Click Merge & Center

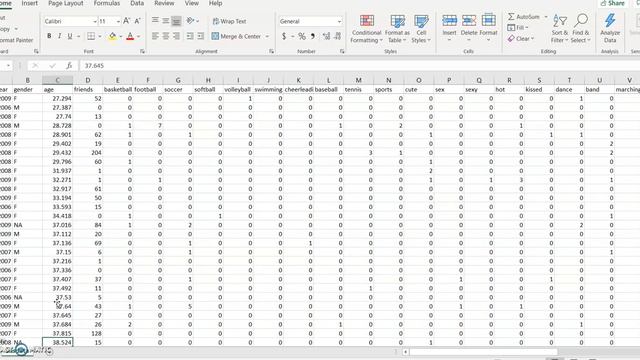click(236, 36)
